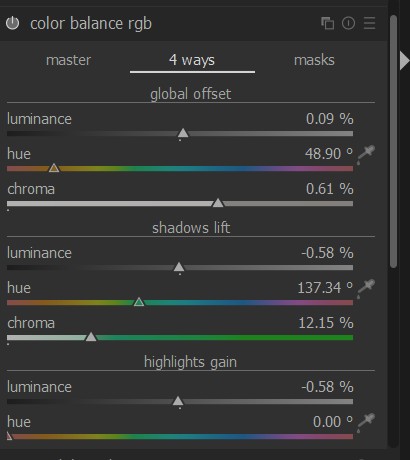Click the global offset hue slider
This screenshot has height=460, width=410.
pyautogui.click(x=180, y=169)
